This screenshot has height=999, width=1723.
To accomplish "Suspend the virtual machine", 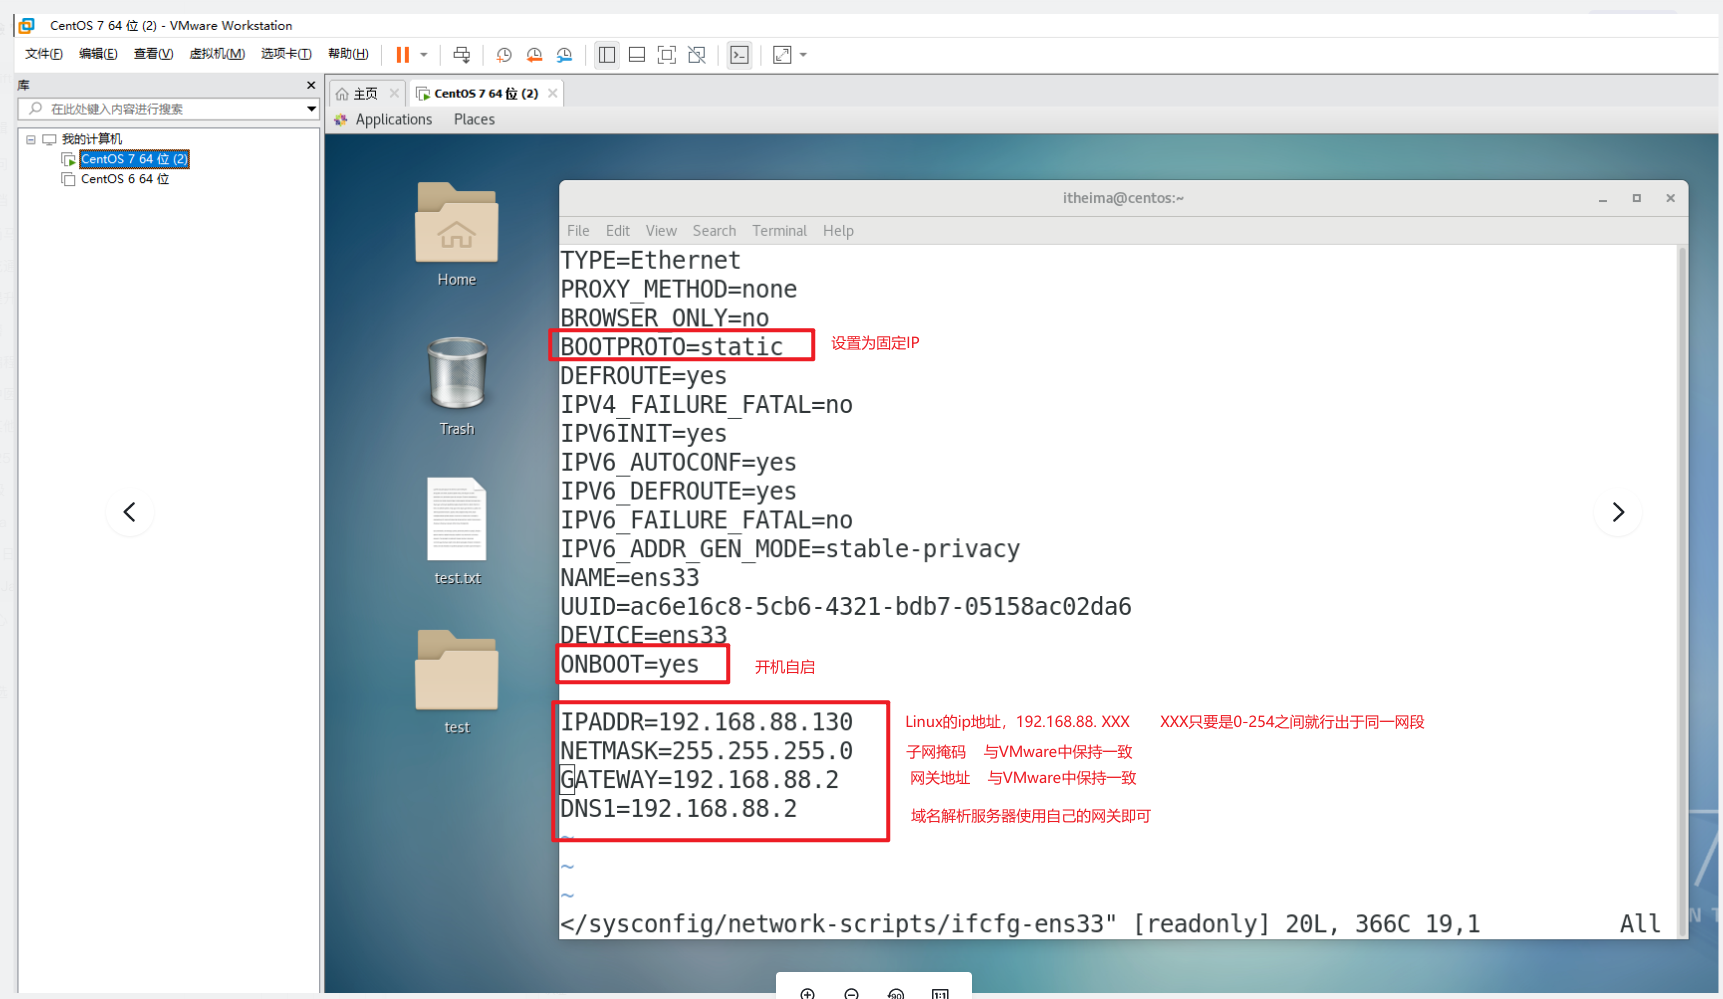I will click(405, 55).
